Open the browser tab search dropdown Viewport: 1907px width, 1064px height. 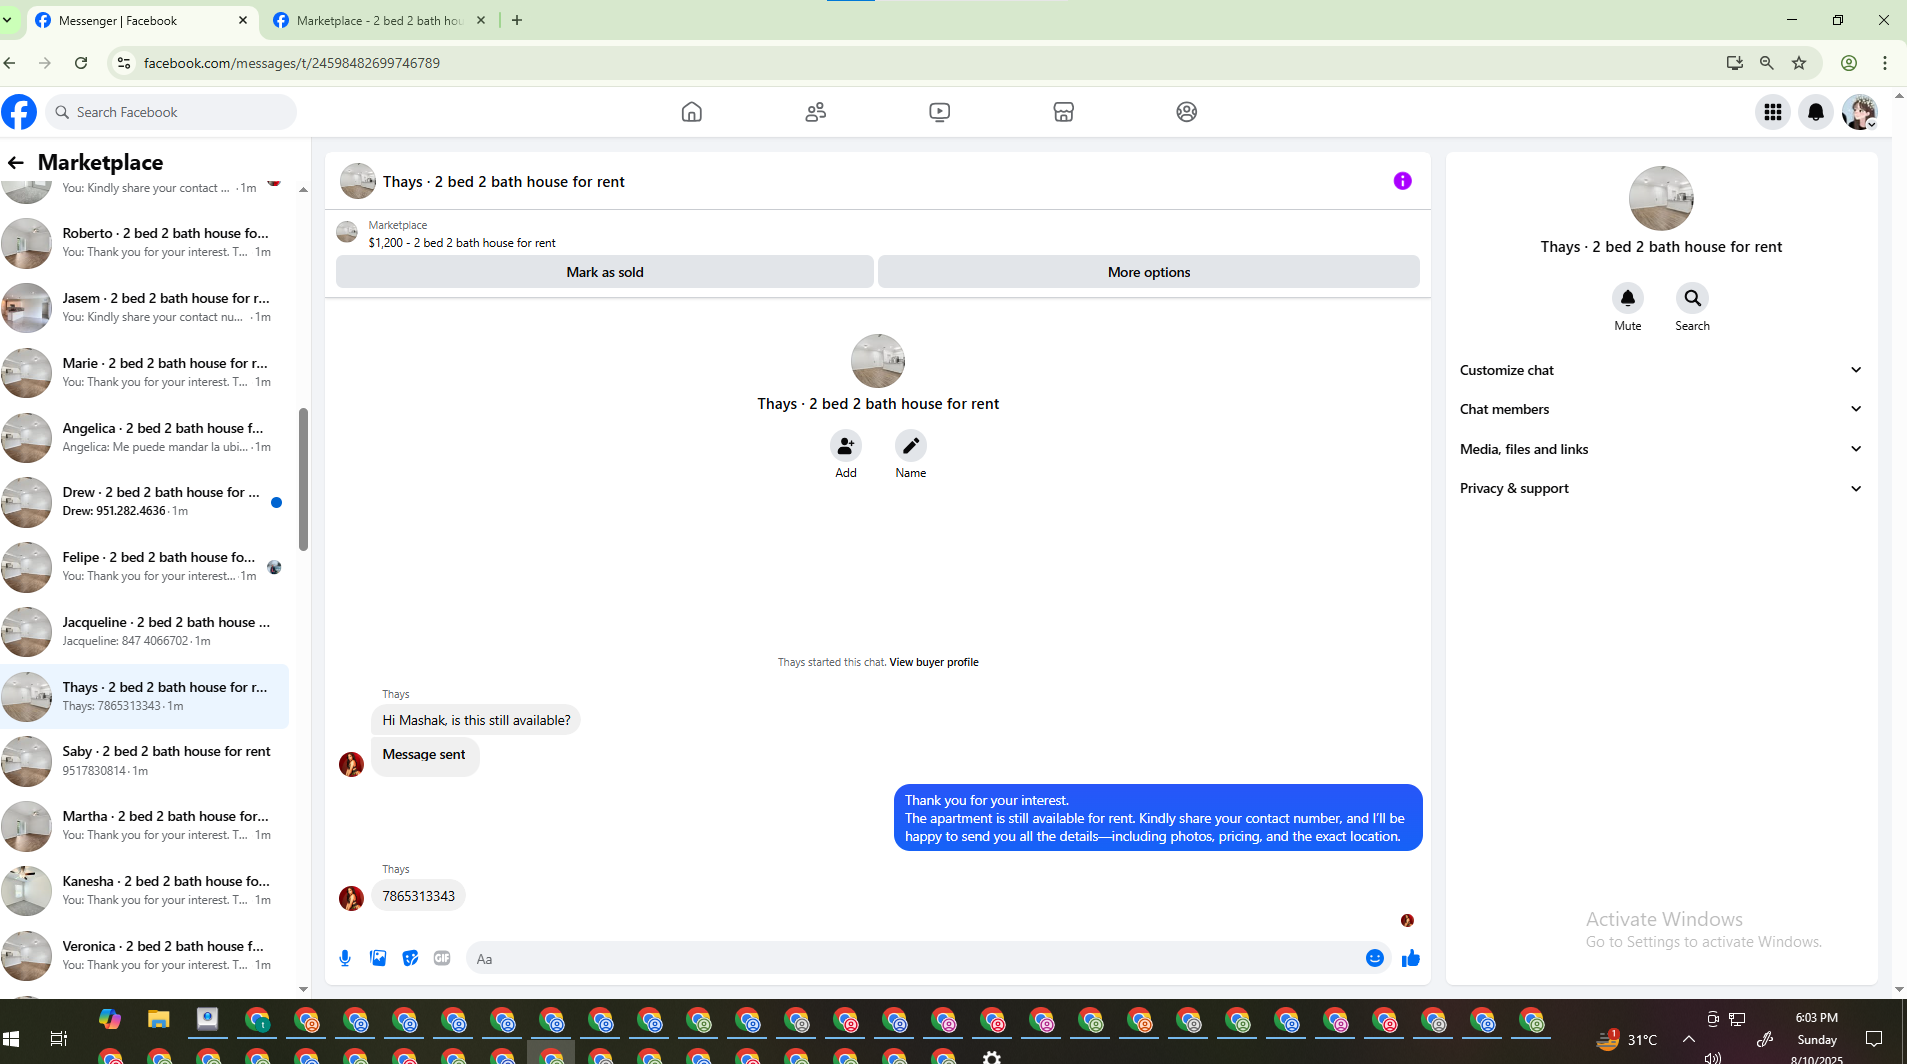coord(7,20)
